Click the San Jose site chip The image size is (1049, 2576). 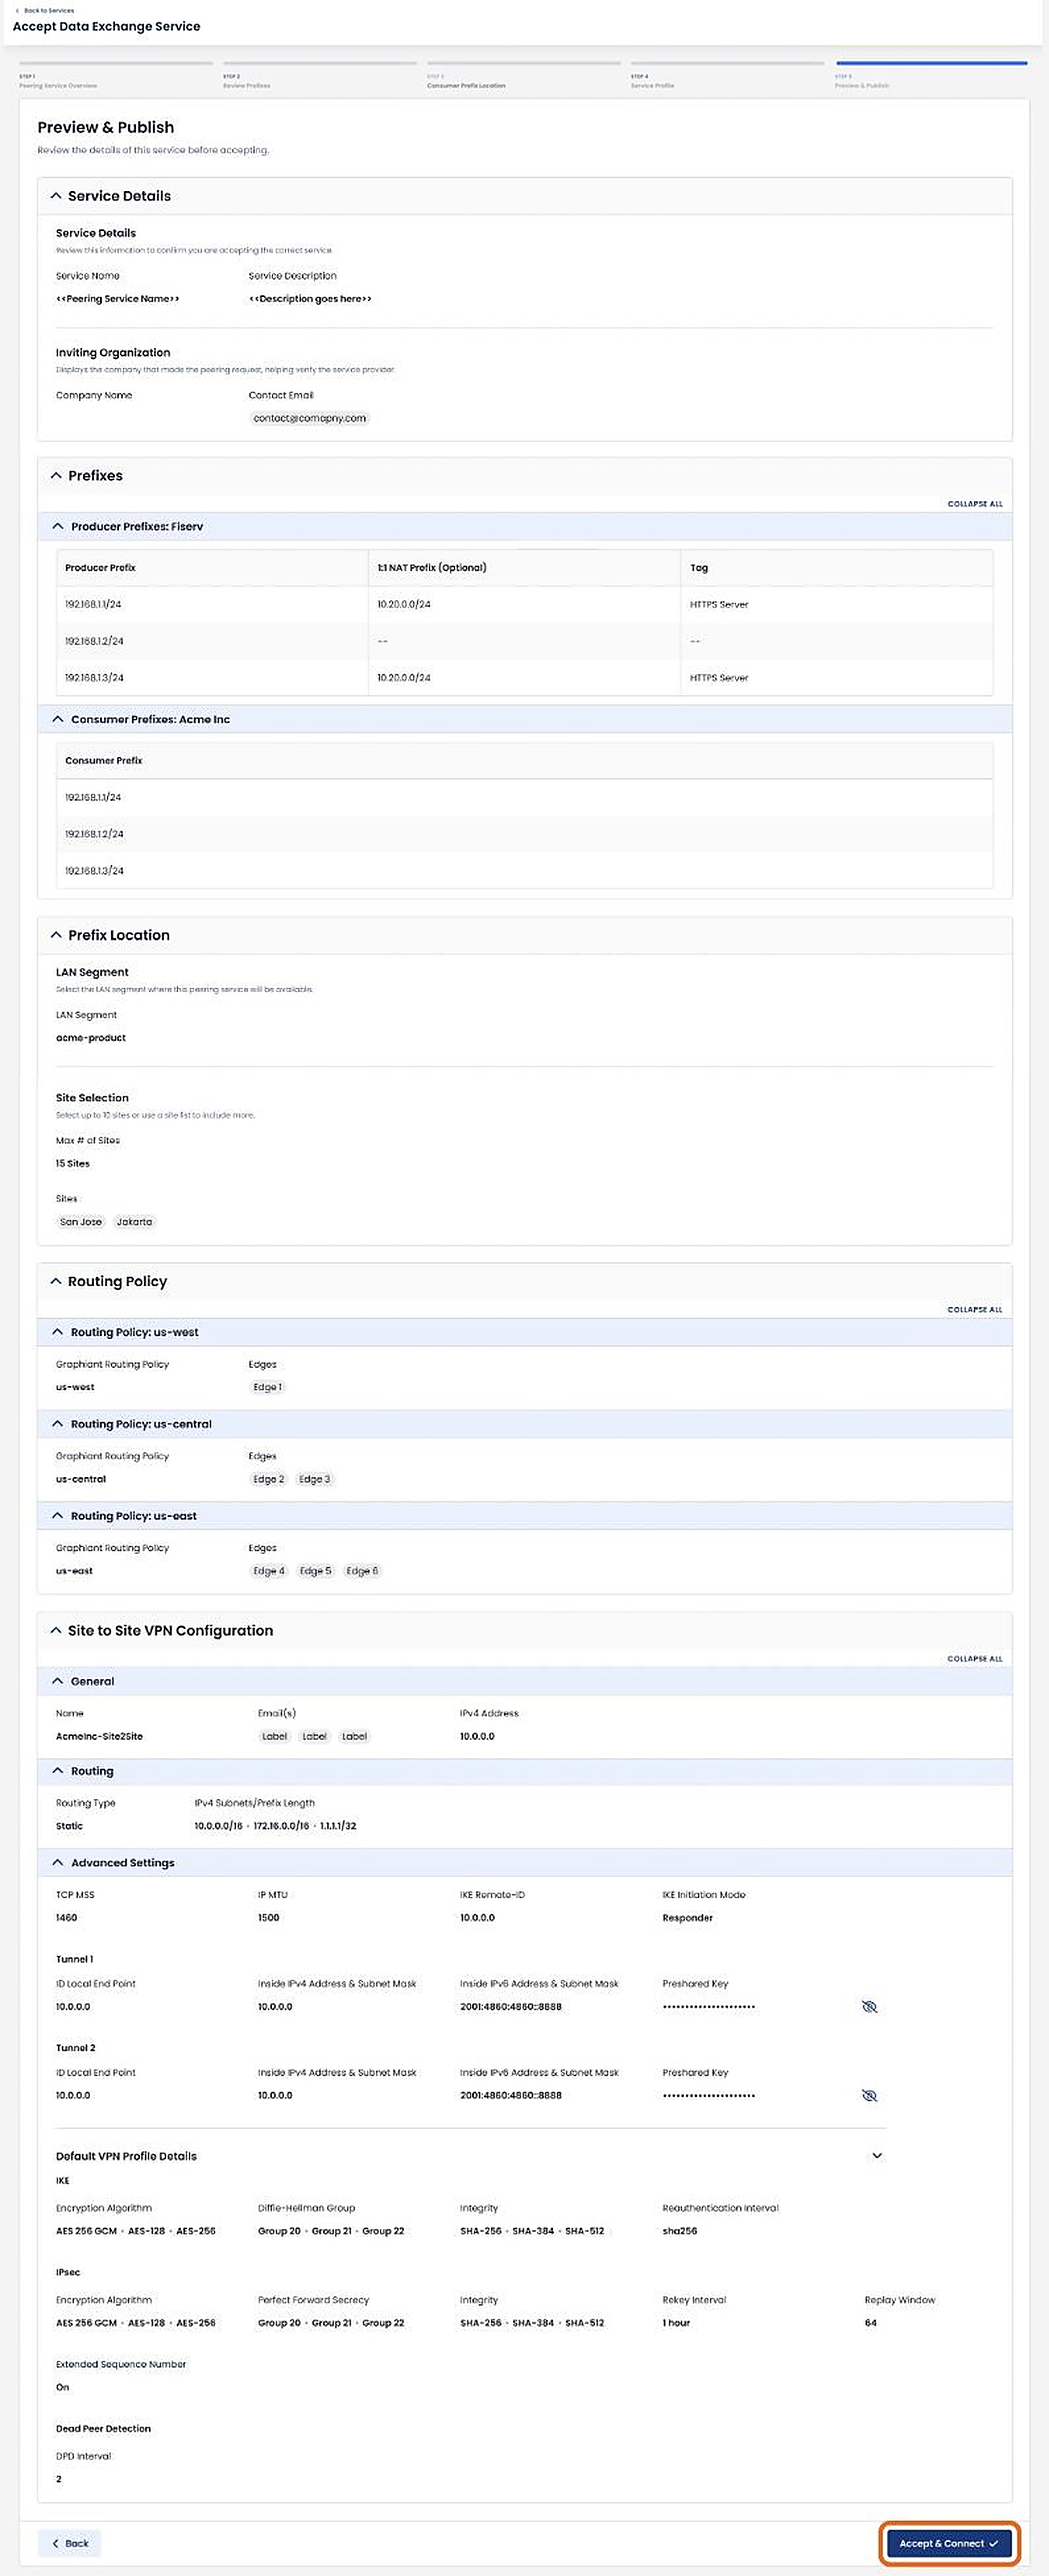[81, 1222]
